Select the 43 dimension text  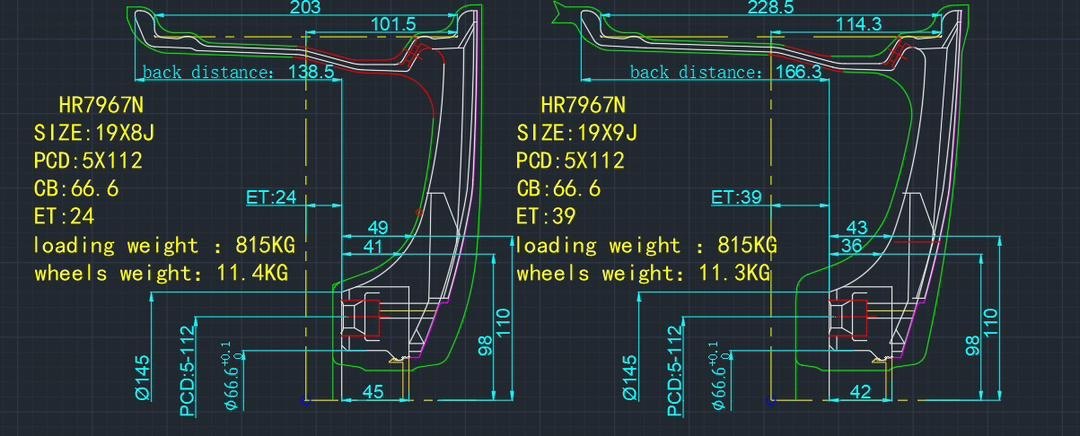[857, 228]
